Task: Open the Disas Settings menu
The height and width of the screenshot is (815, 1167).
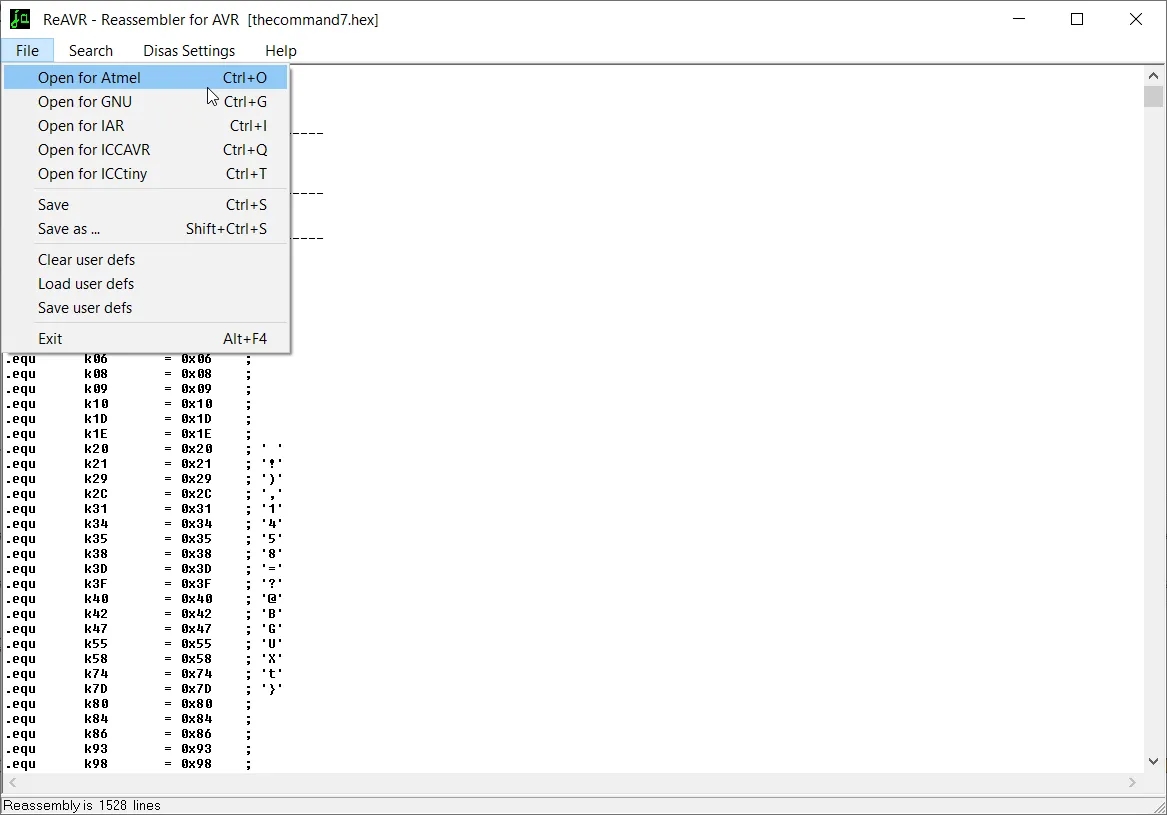Action: (x=189, y=51)
